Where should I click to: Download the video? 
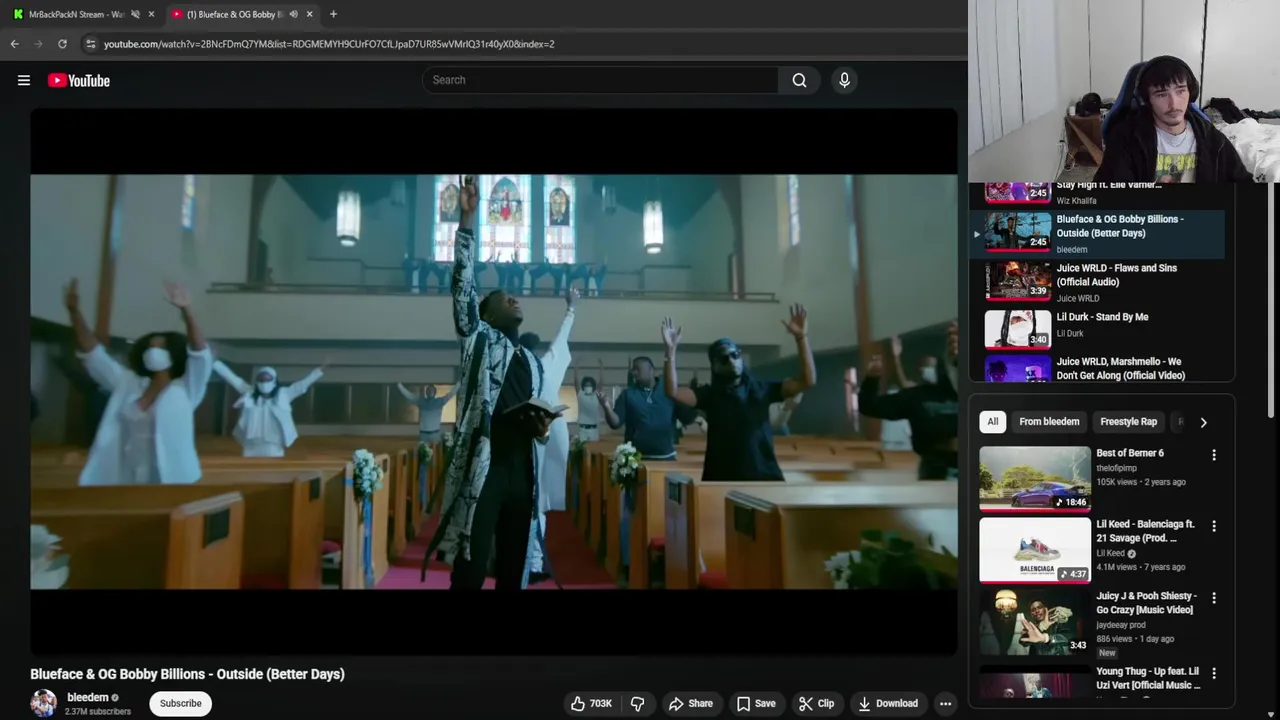[888, 703]
